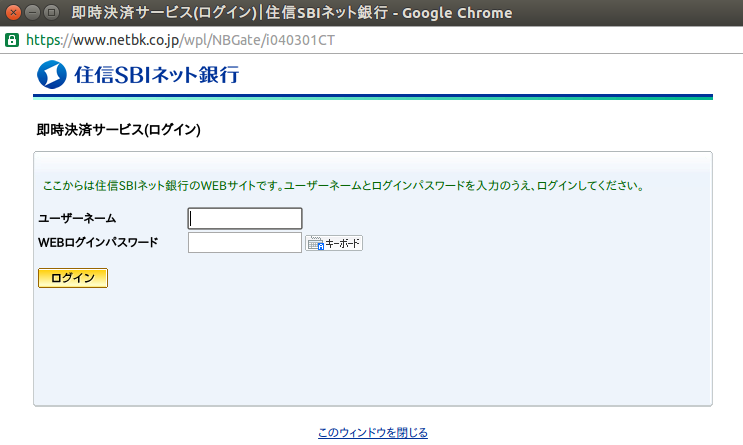Click the yellow ログイン button
The width and height of the screenshot is (743, 445).
tap(73, 278)
